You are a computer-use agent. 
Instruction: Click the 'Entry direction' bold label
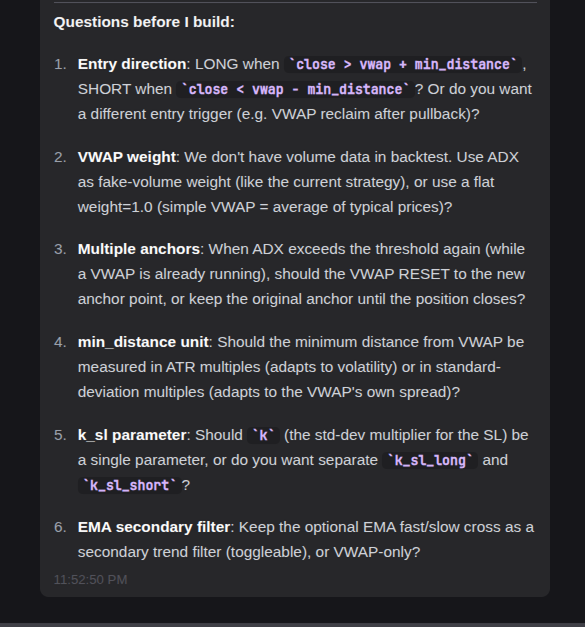point(132,64)
